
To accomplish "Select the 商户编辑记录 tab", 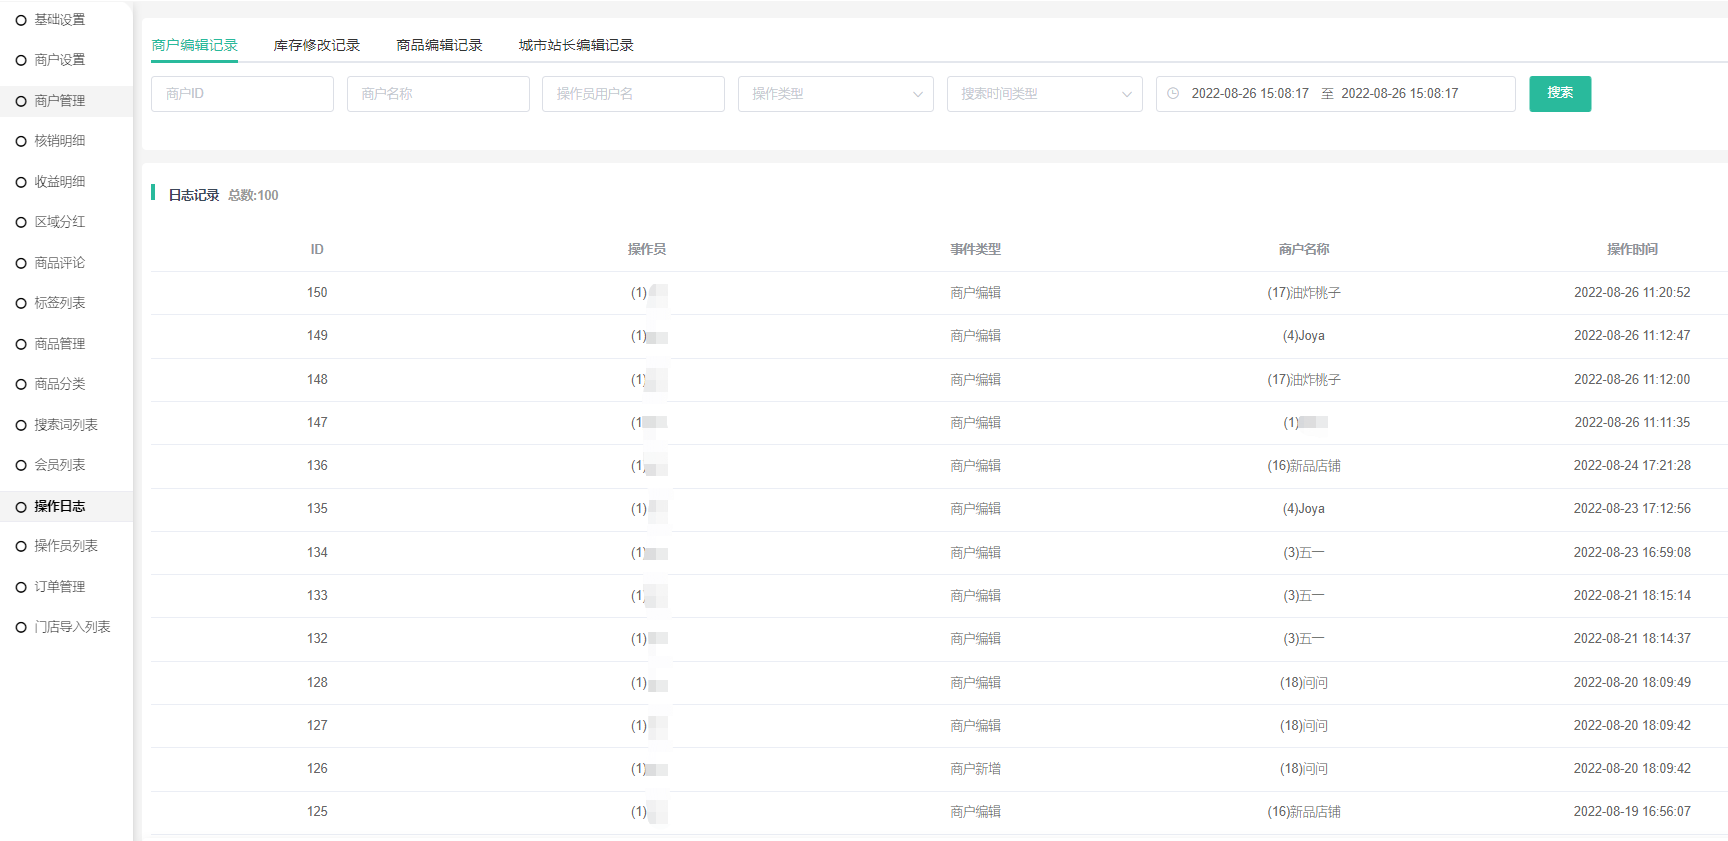I will tap(194, 46).
